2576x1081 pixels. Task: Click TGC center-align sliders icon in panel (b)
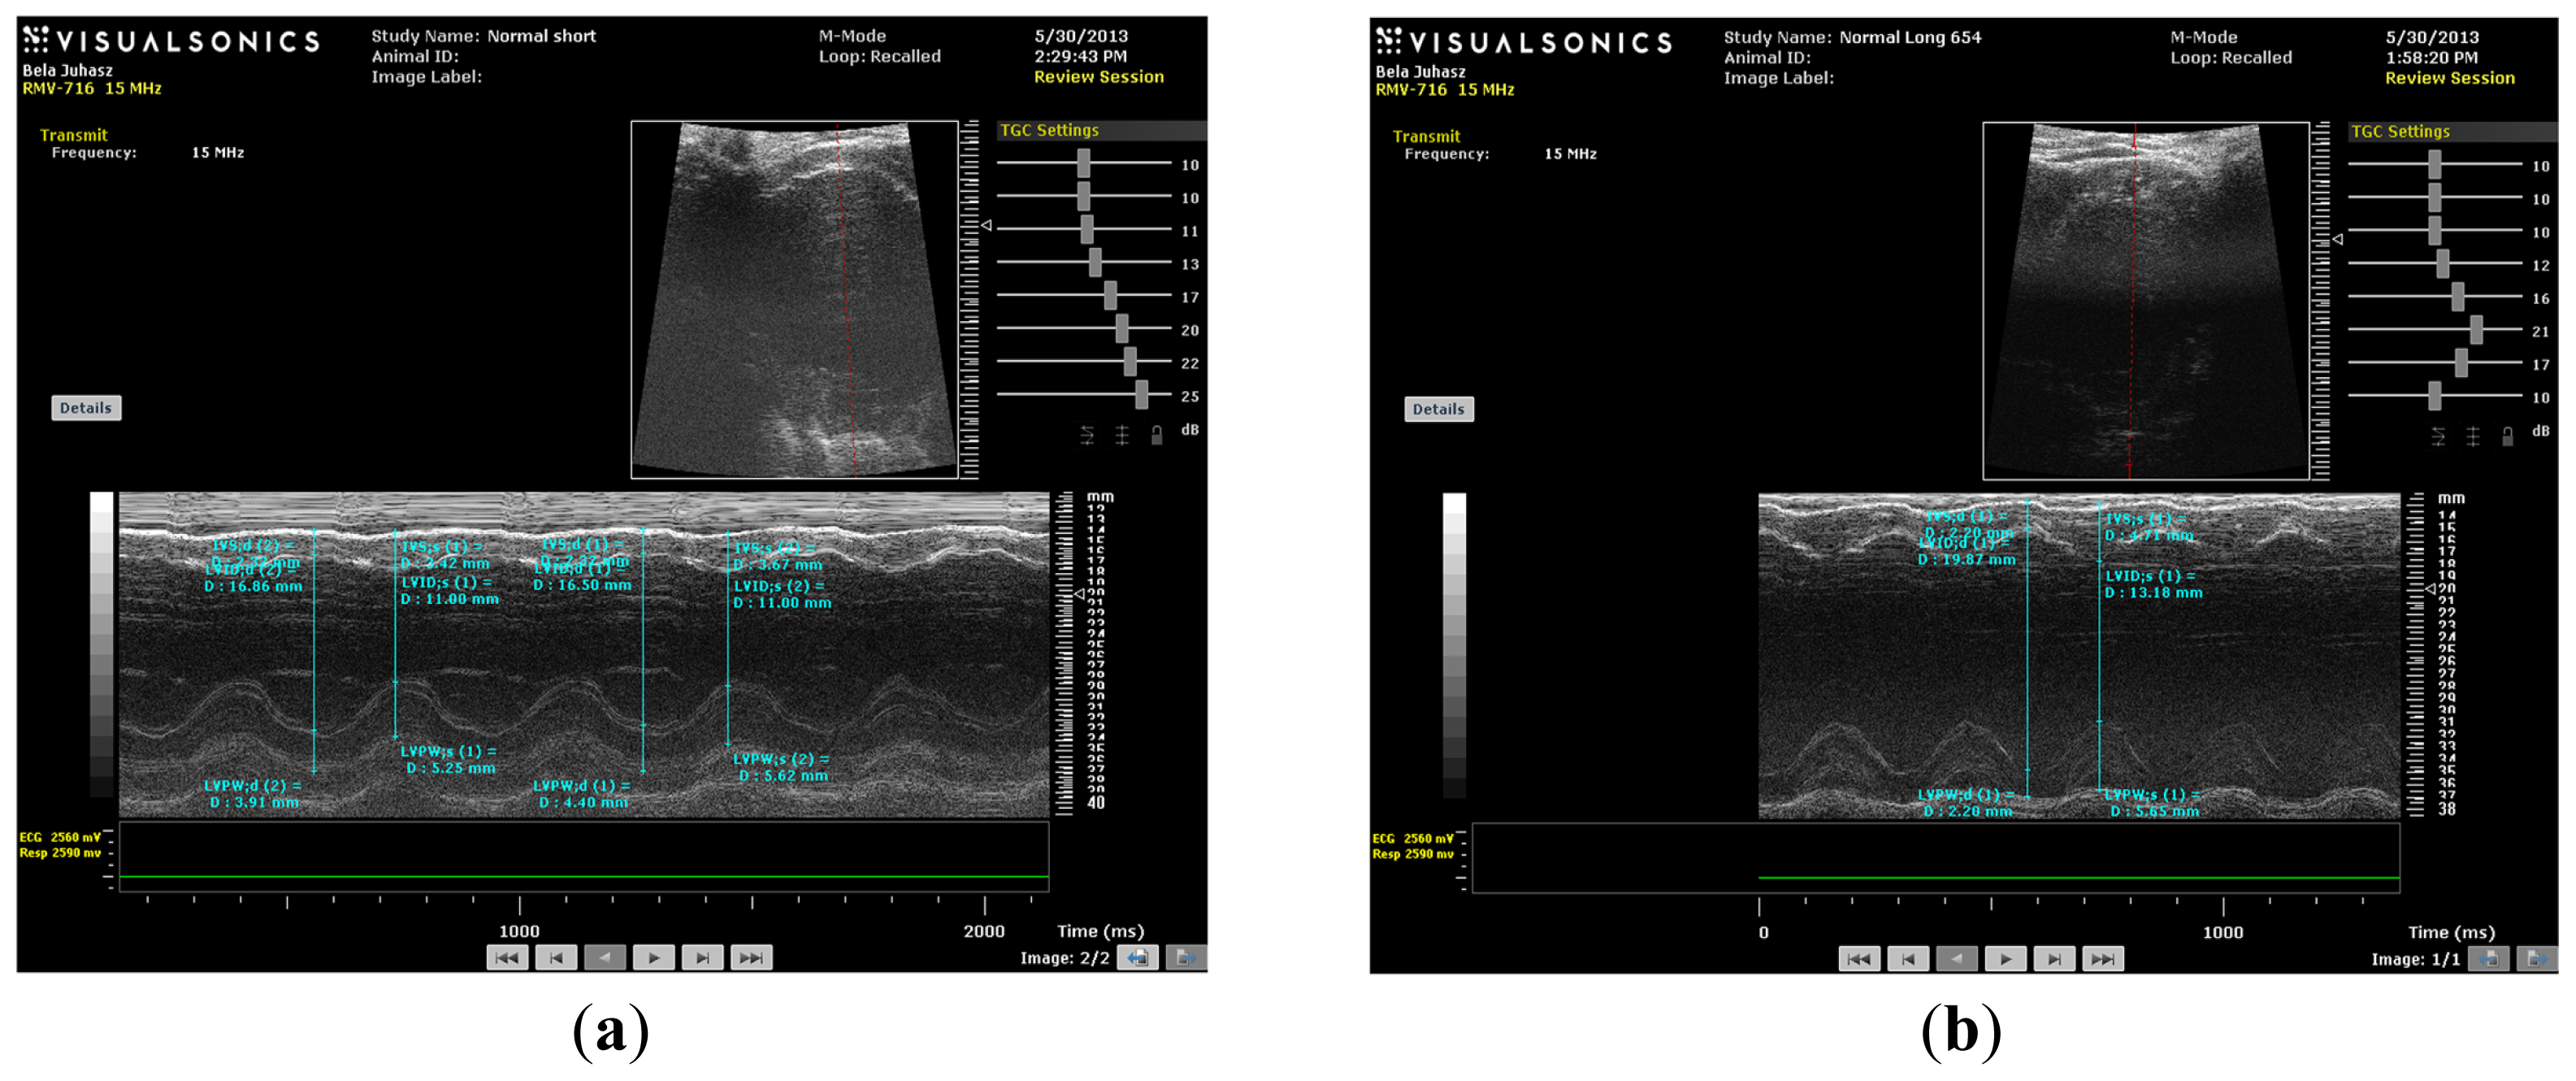(2473, 436)
